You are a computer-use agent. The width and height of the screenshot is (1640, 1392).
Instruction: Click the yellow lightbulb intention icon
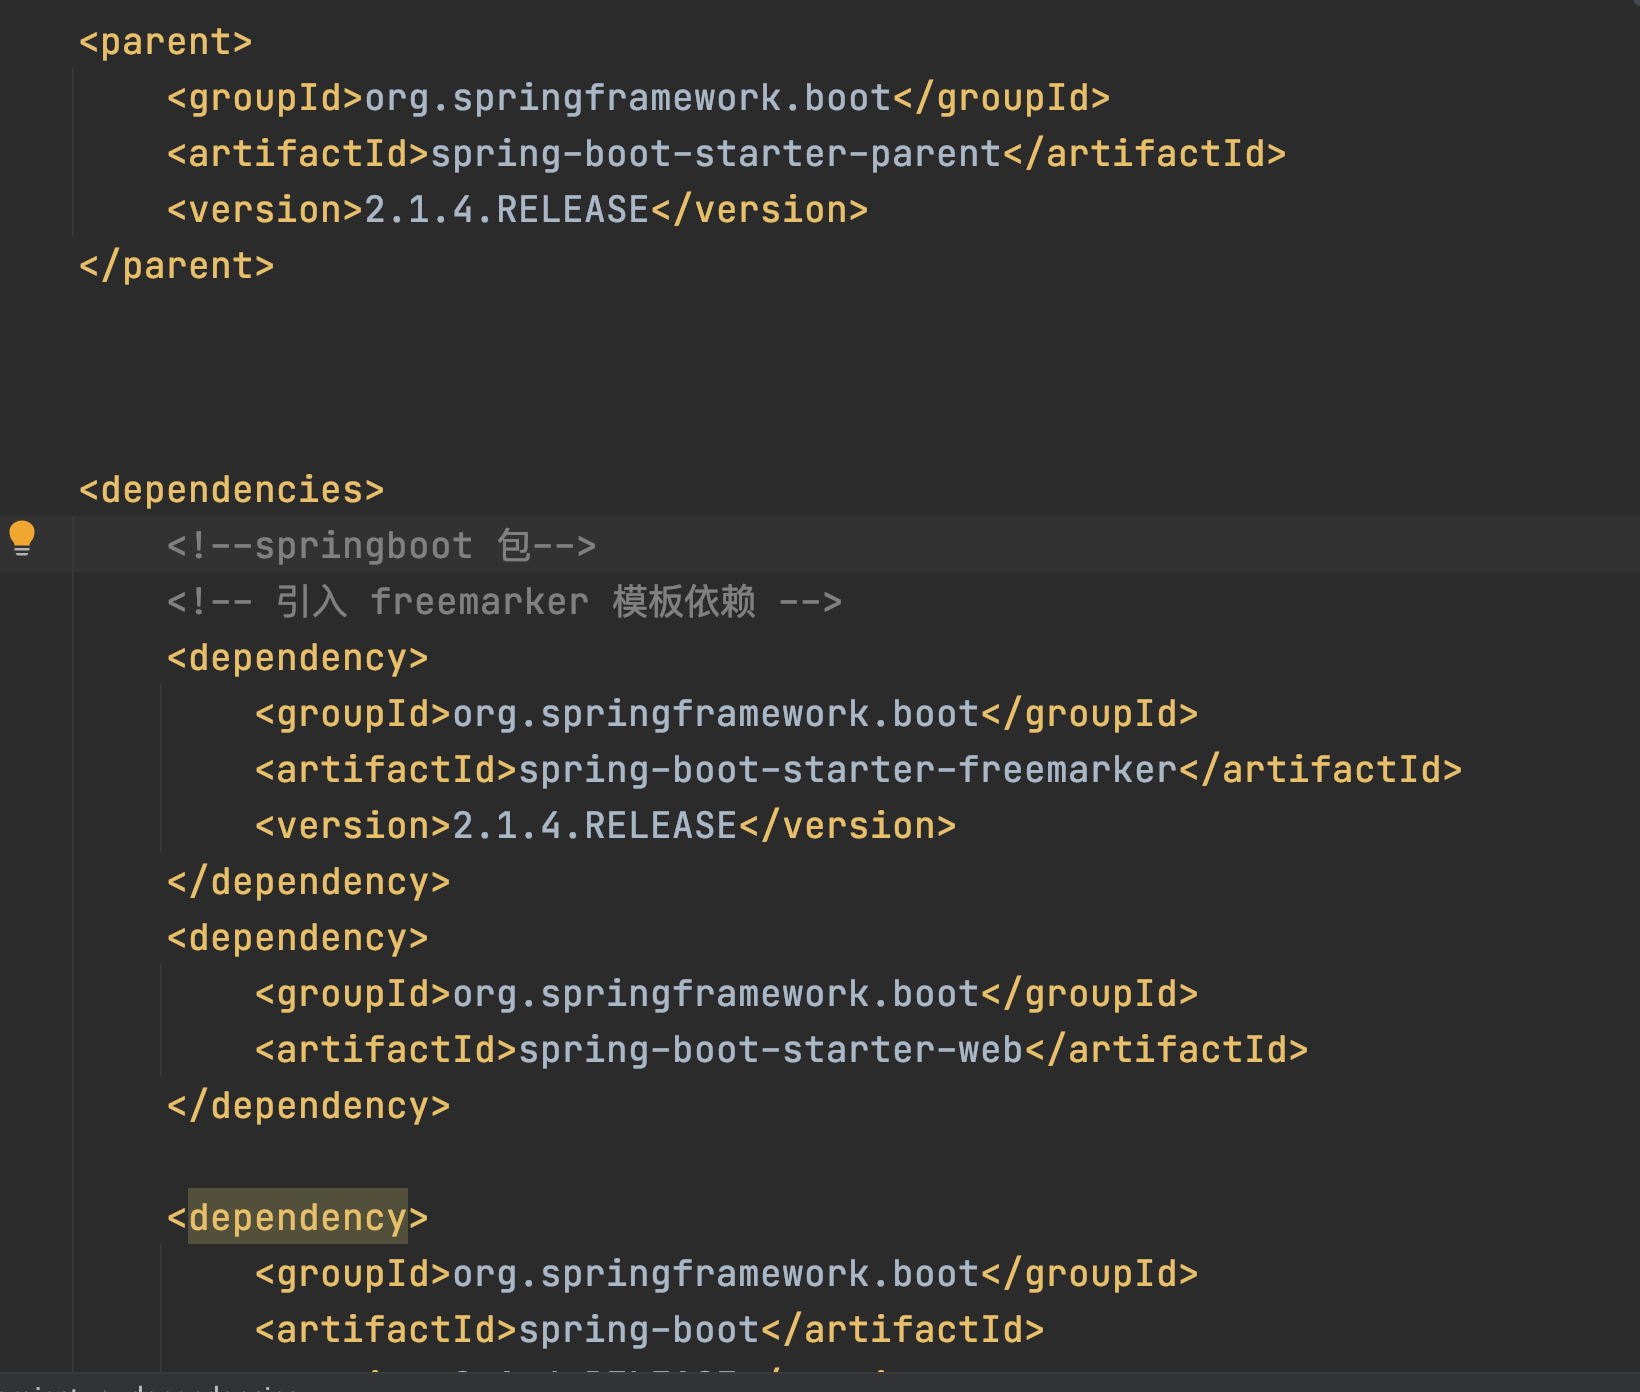(x=22, y=539)
